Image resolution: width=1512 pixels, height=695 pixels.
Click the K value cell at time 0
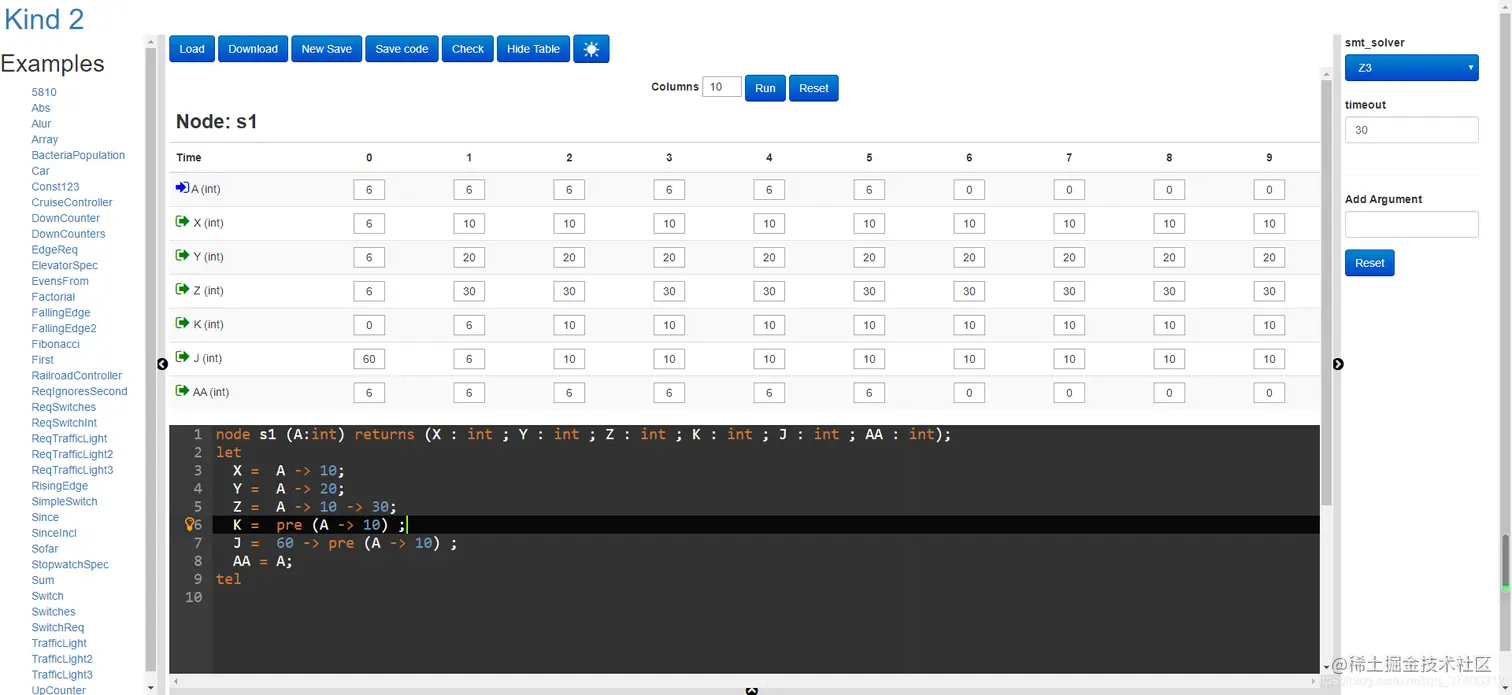[x=369, y=325]
